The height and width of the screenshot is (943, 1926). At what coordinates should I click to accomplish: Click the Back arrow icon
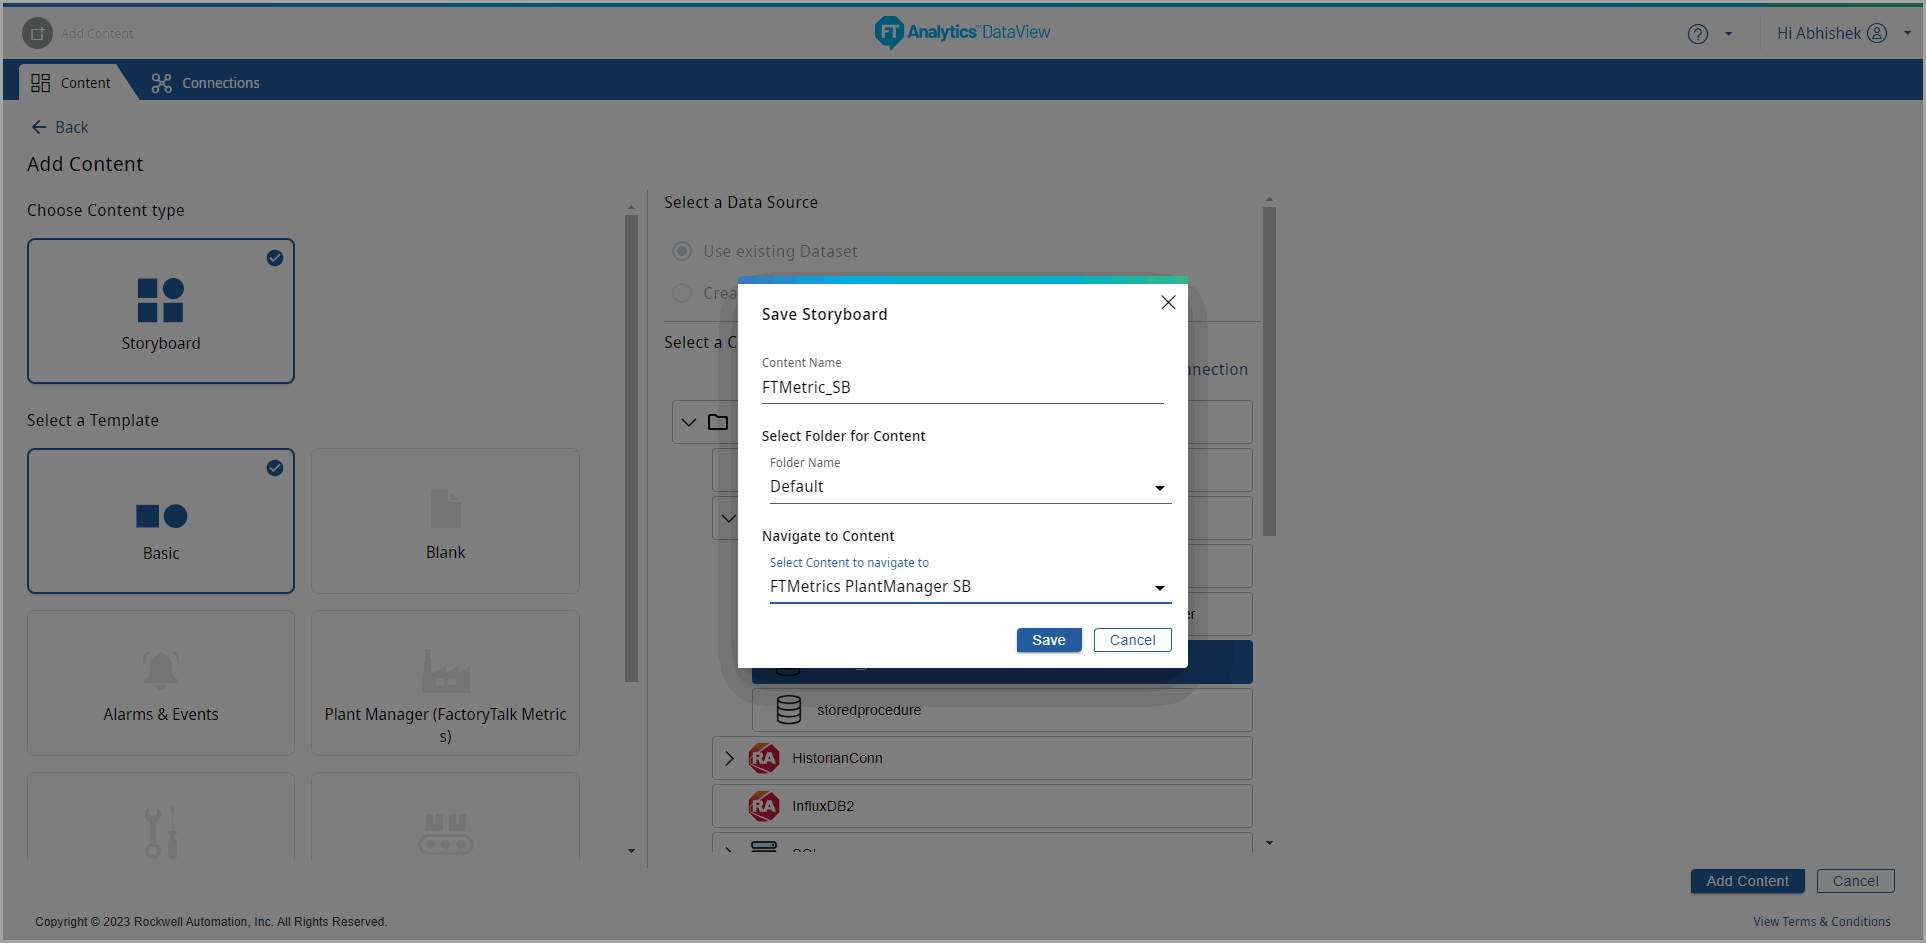[39, 127]
